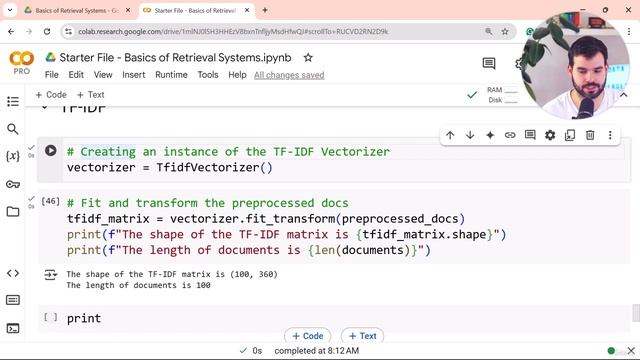The height and width of the screenshot is (360, 640).
Task: Toggle output view of cell 46
Action: tap(51, 275)
